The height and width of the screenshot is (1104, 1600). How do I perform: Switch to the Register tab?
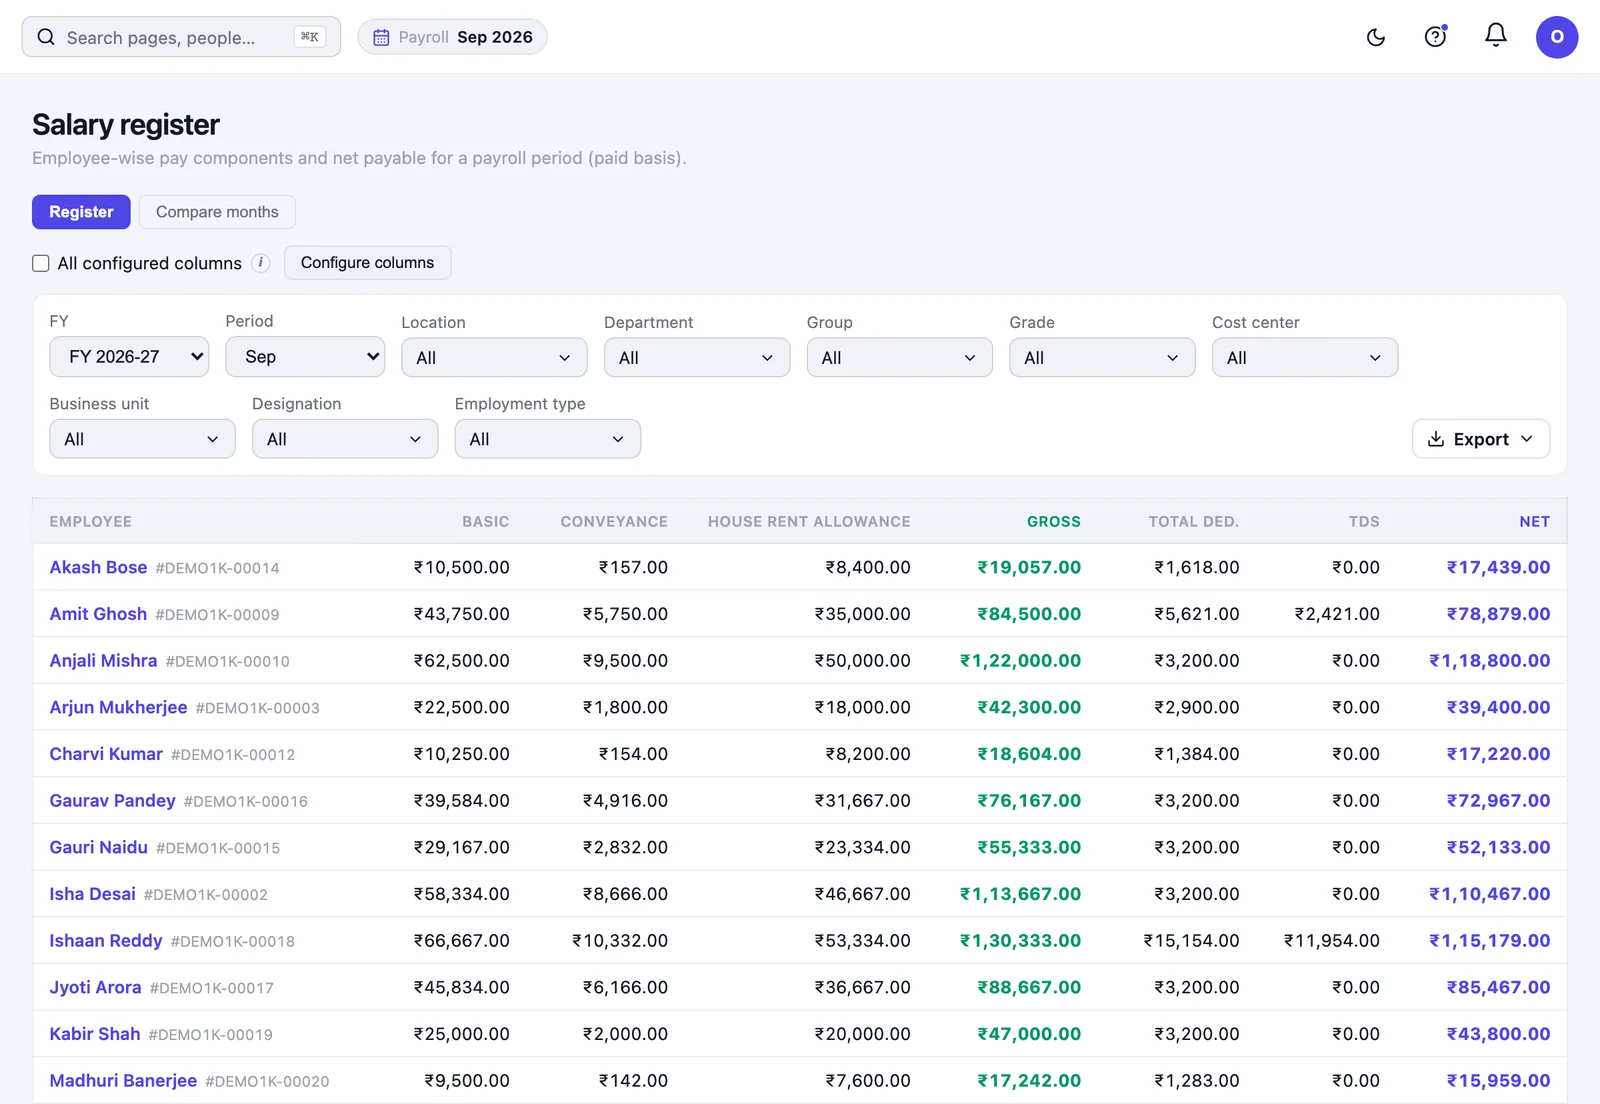pos(81,212)
